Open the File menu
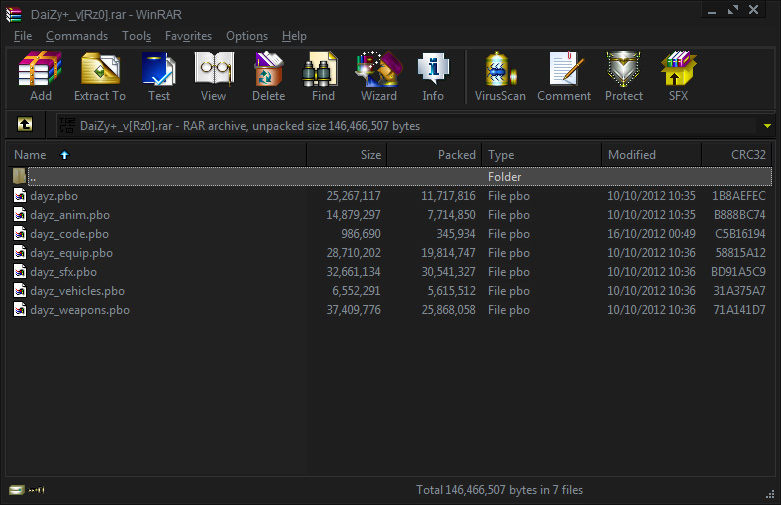Screen dimensions: 781x505 pos(23,36)
